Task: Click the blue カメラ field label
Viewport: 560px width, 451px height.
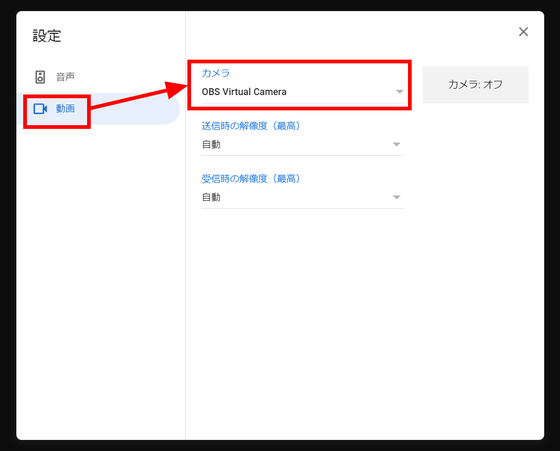Action: pyautogui.click(x=216, y=73)
